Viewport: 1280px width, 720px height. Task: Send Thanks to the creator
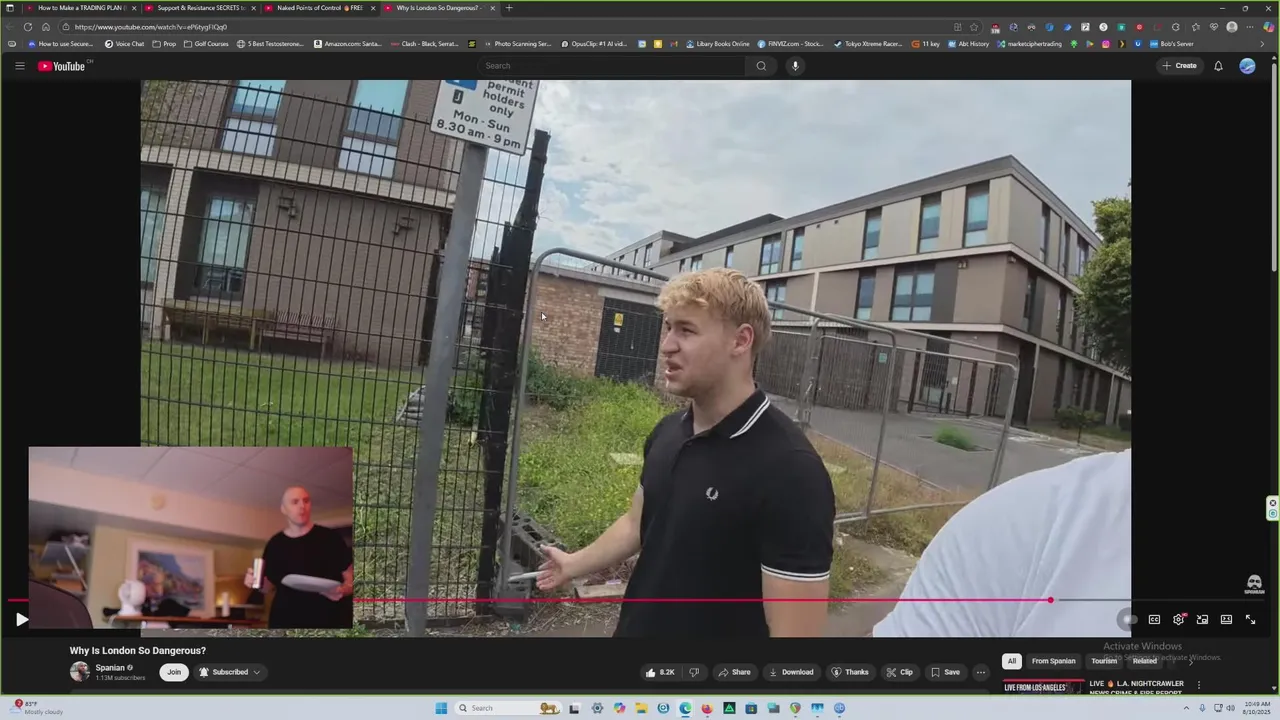pyautogui.click(x=850, y=672)
